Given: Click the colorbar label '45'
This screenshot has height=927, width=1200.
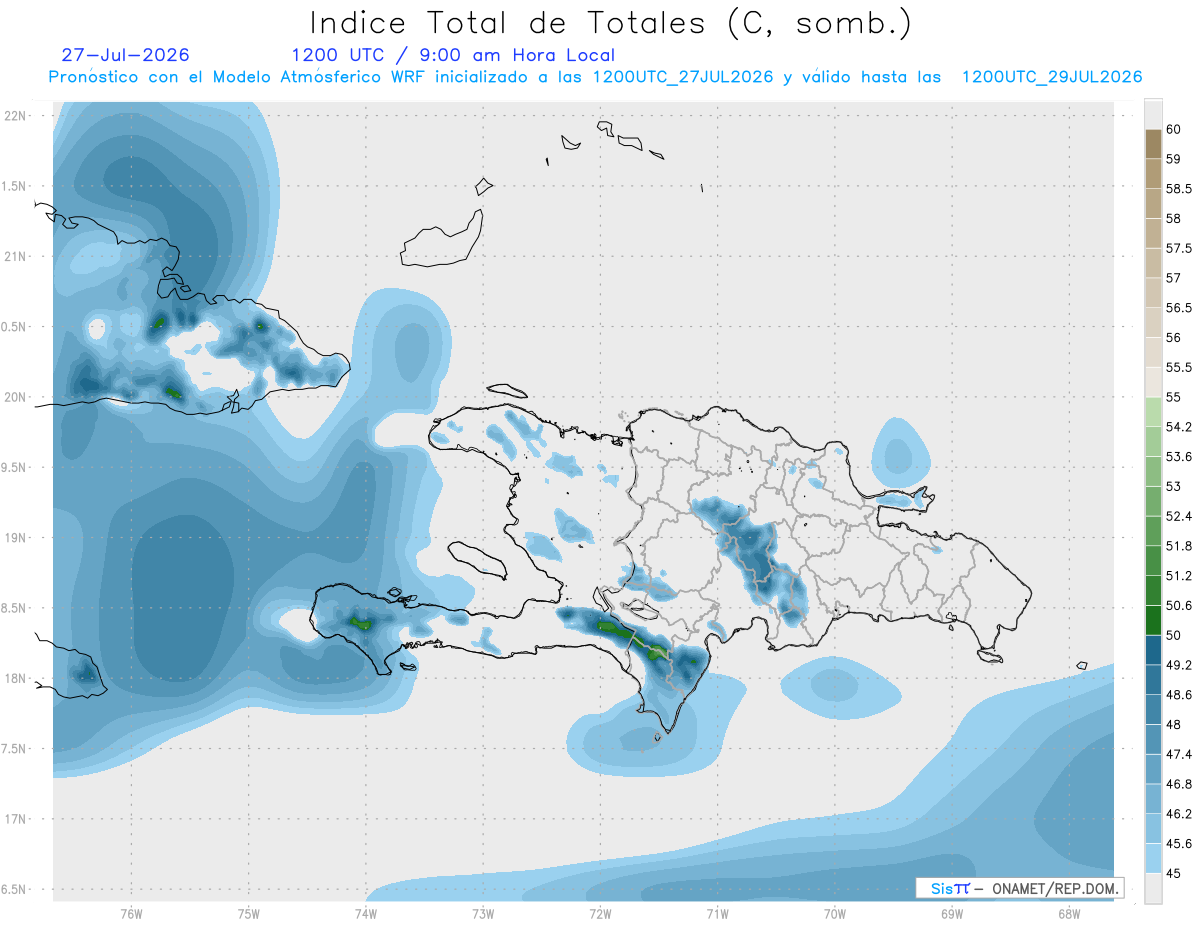Looking at the screenshot, I should click(x=1174, y=874).
